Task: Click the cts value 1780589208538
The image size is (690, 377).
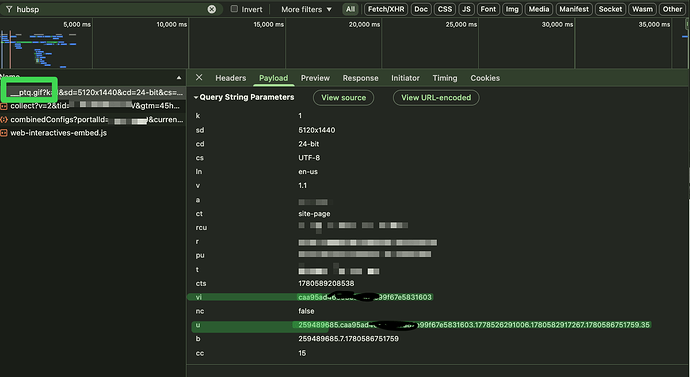Action: point(326,283)
